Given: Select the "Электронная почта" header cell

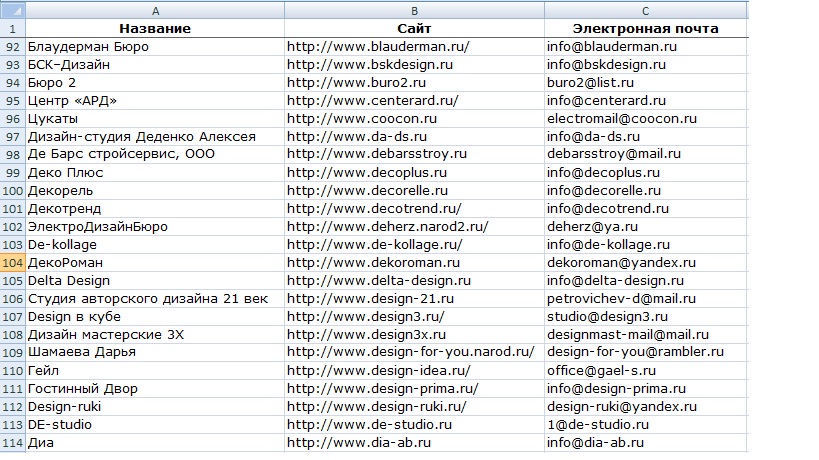Looking at the screenshot, I should 645,28.
